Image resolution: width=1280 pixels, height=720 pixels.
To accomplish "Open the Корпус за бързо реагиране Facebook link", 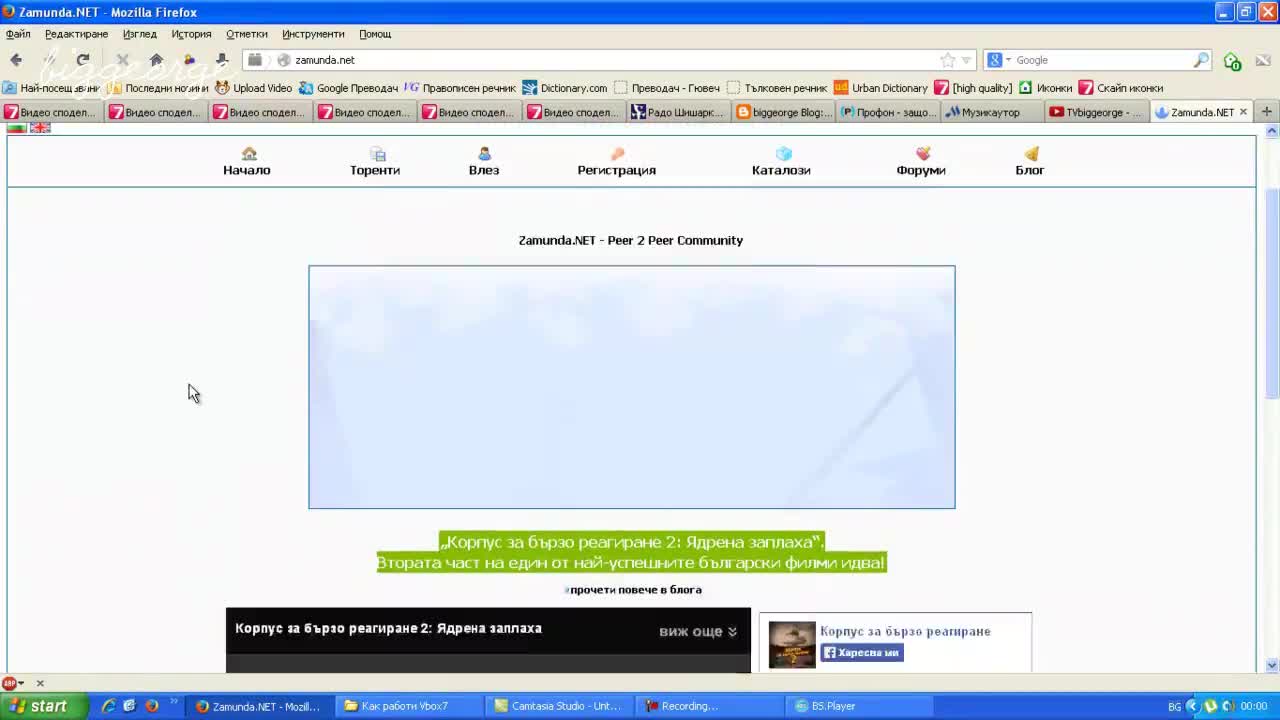I will point(905,631).
